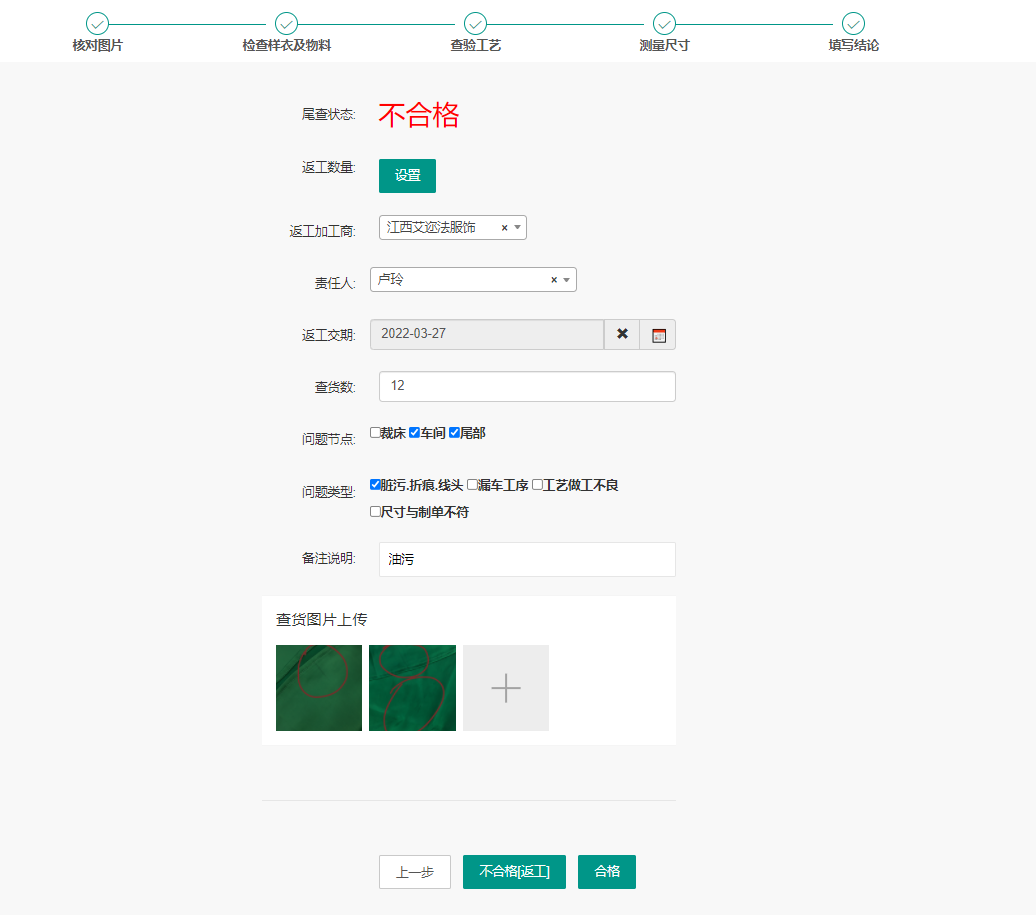Click the 查验工艺 step label
This screenshot has height=915, width=1036.
[x=475, y=44]
